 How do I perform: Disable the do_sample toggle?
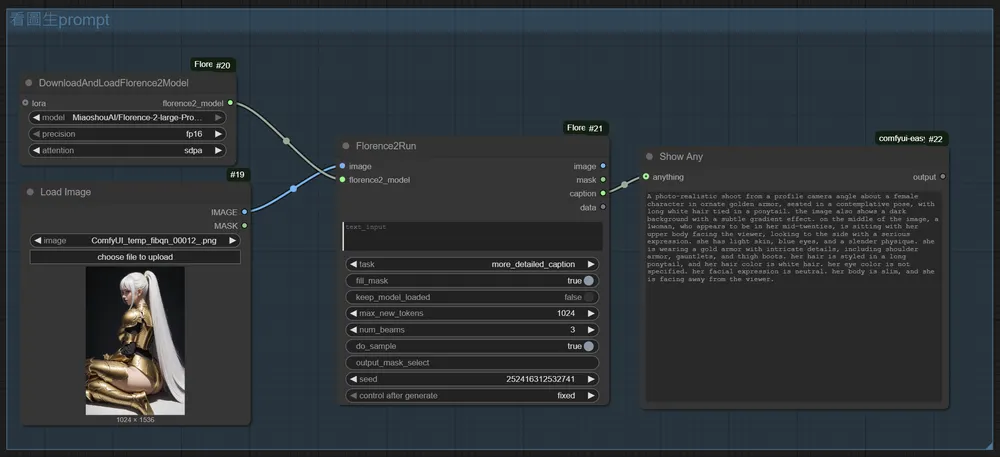point(589,346)
